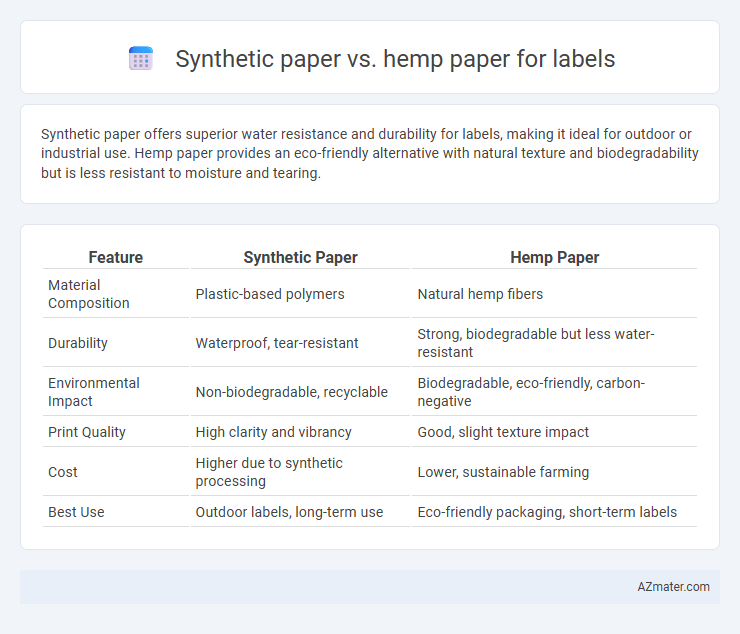
Task: Select the 'Synthetic Paper' column header
Action: [300, 257]
